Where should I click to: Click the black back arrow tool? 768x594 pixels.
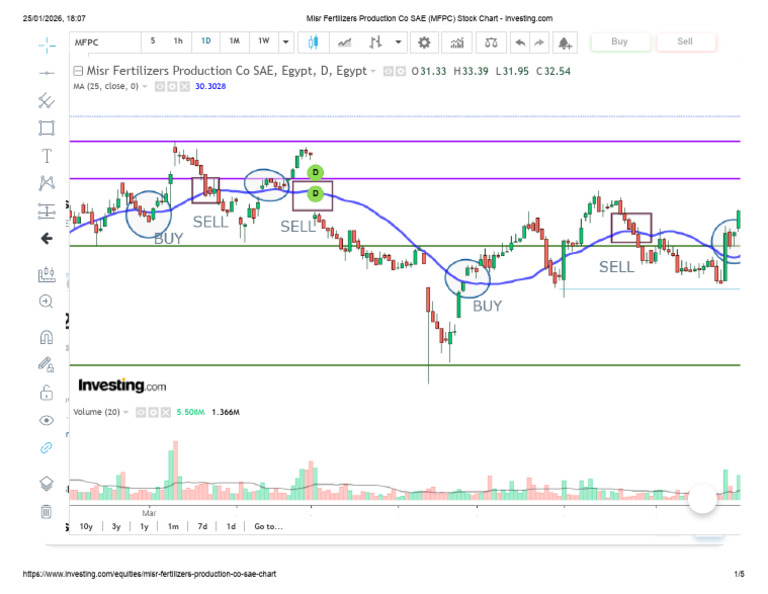click(x=47, y=238)
